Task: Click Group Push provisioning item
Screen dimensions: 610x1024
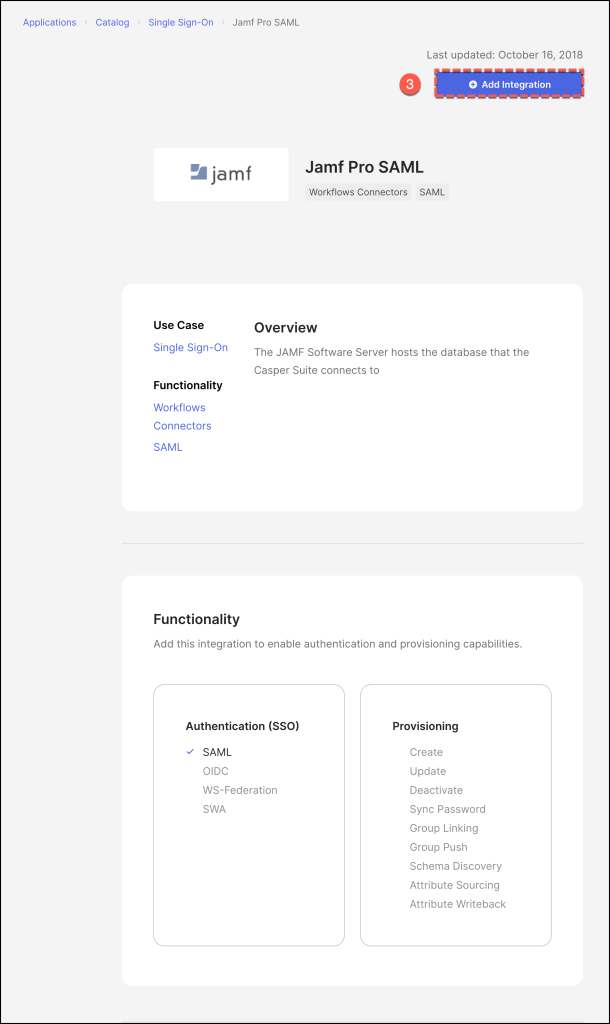Action: click(438, 847)
